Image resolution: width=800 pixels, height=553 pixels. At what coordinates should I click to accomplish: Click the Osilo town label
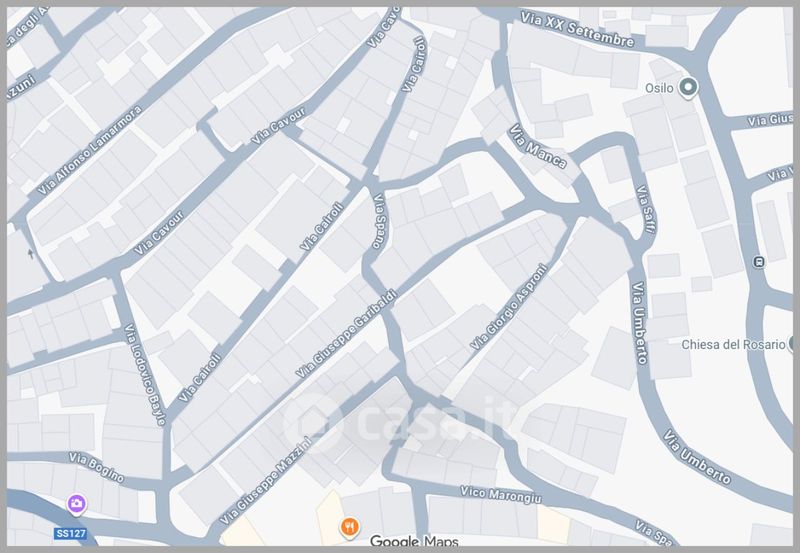pos(659,88)
